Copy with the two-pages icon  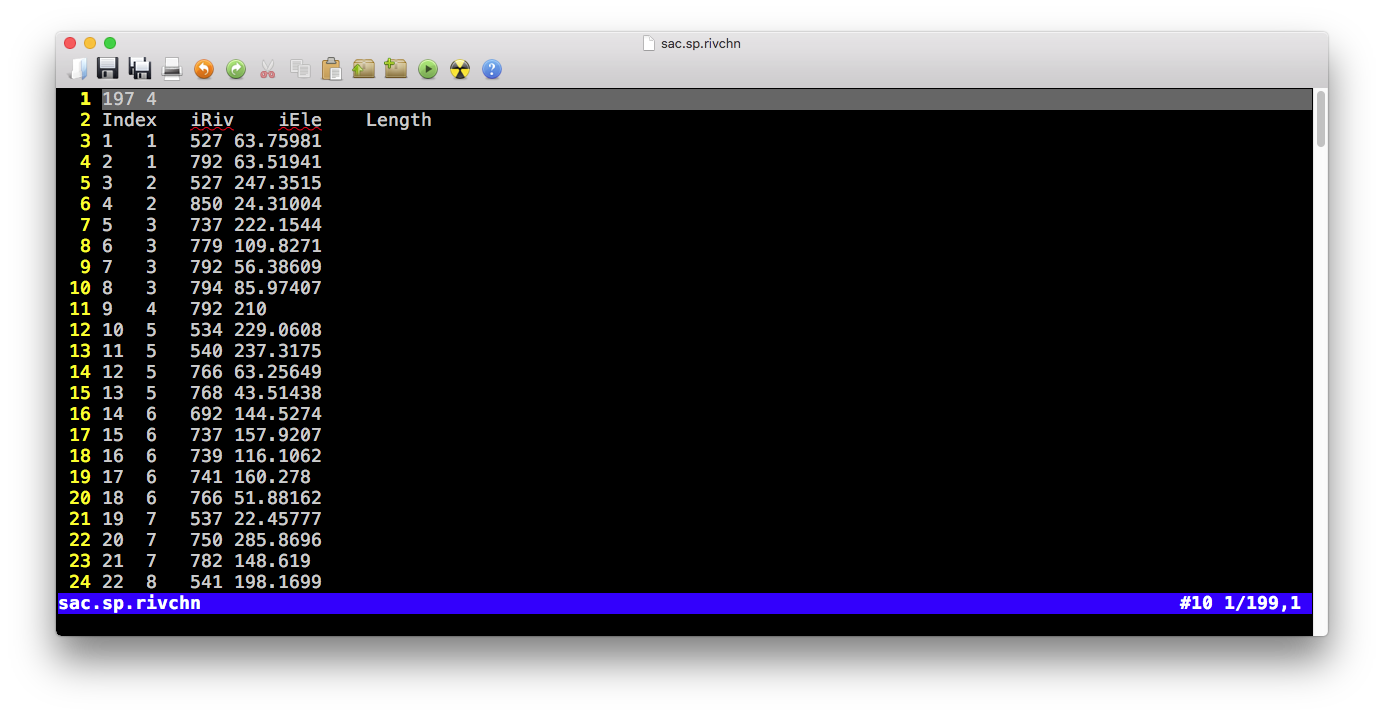tap(300, 69)
